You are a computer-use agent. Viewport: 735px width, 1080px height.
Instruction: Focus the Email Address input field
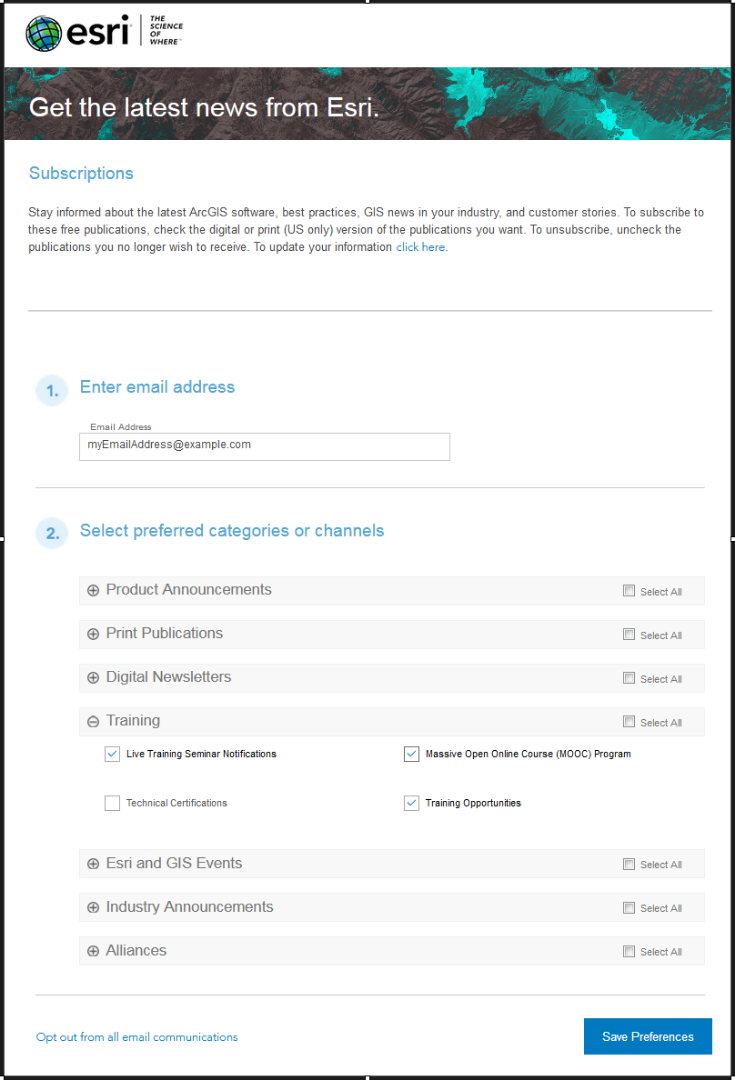click(265, 446)
